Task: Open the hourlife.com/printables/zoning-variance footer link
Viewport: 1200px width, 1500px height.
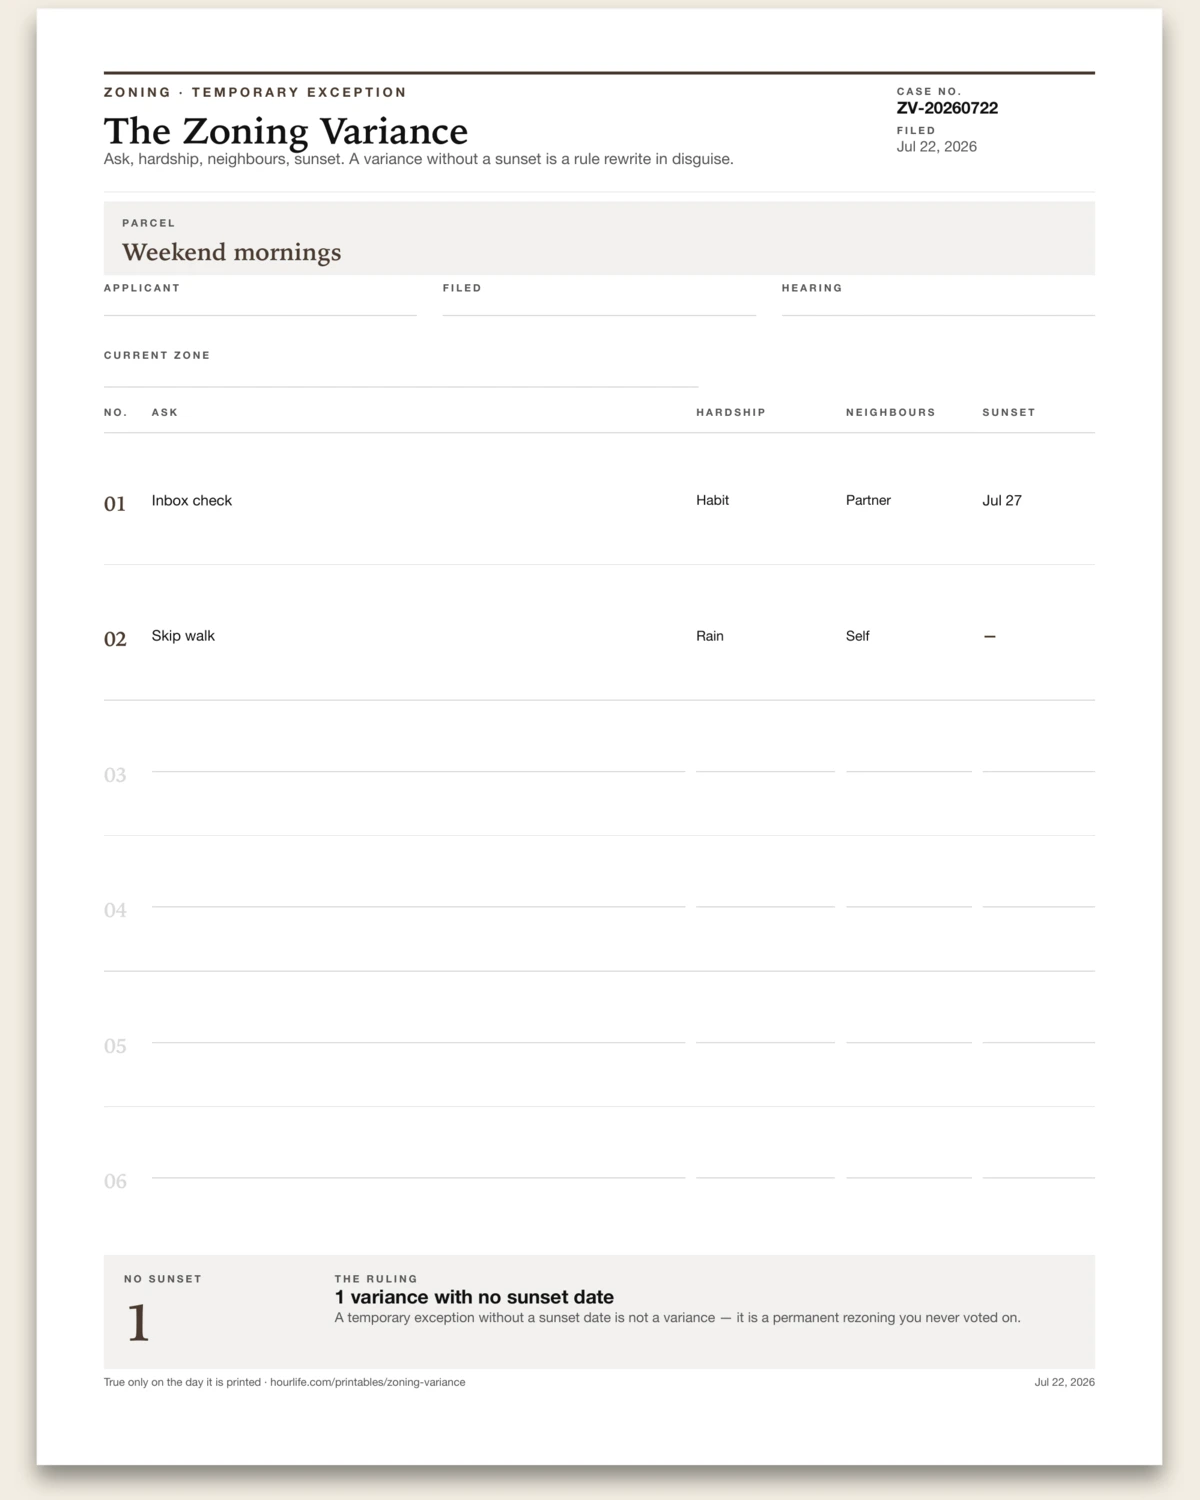Action: click(368, 1382)
